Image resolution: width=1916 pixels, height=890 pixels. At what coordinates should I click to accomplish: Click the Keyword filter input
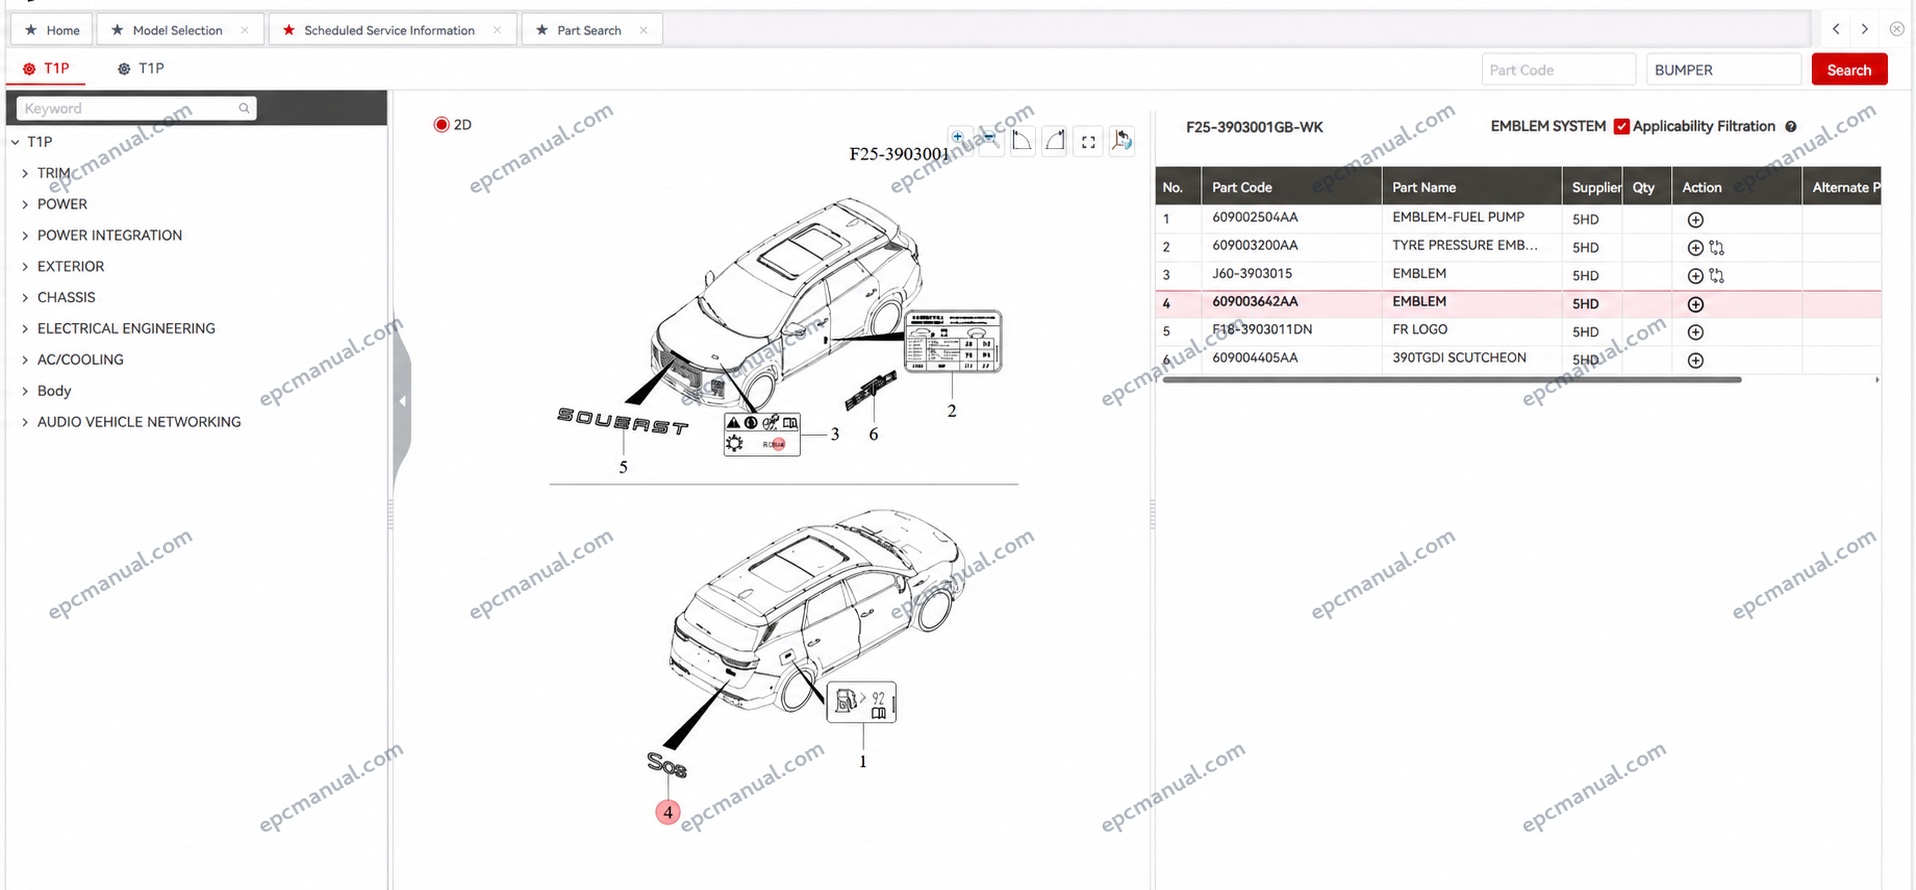coord(136,108)
